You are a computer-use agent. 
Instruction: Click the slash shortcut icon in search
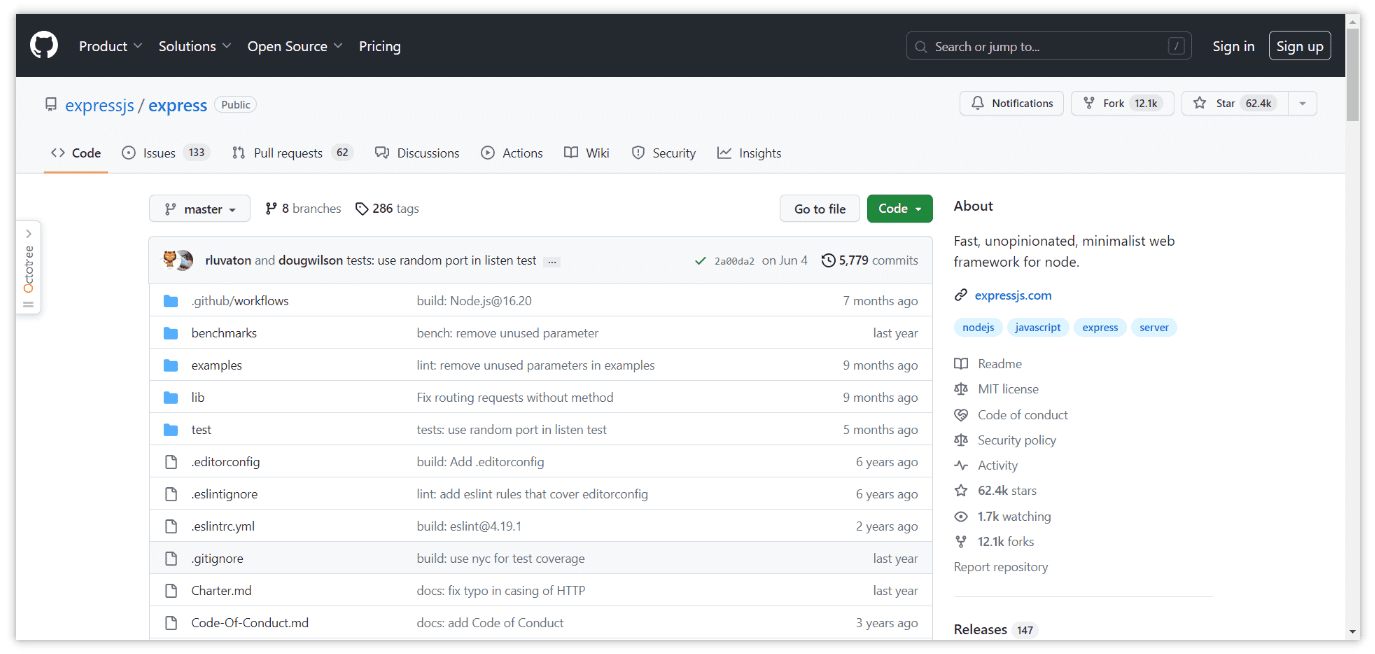pos(1176,46)
